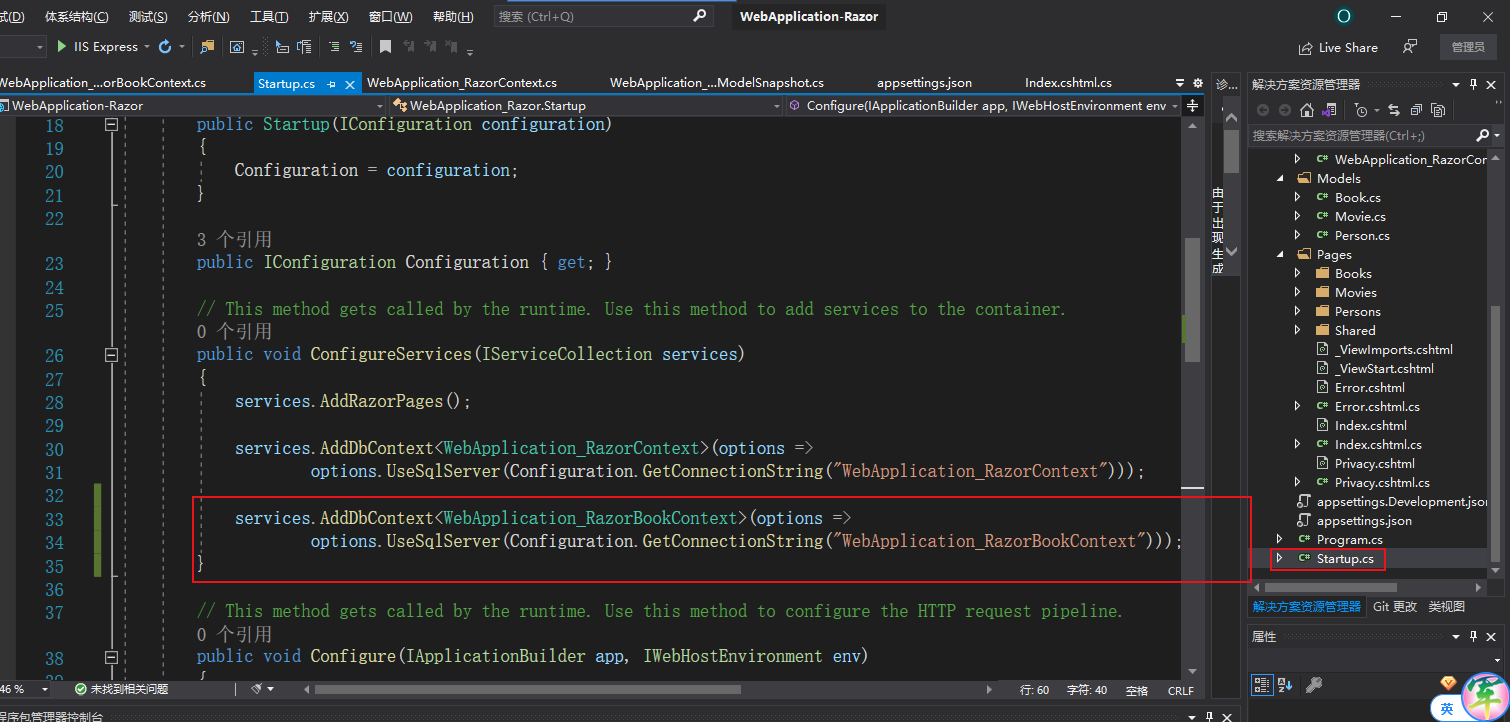Open the Configure member dropdown
This screenshot has height=722, width=1510.
tap(1175, 105)
